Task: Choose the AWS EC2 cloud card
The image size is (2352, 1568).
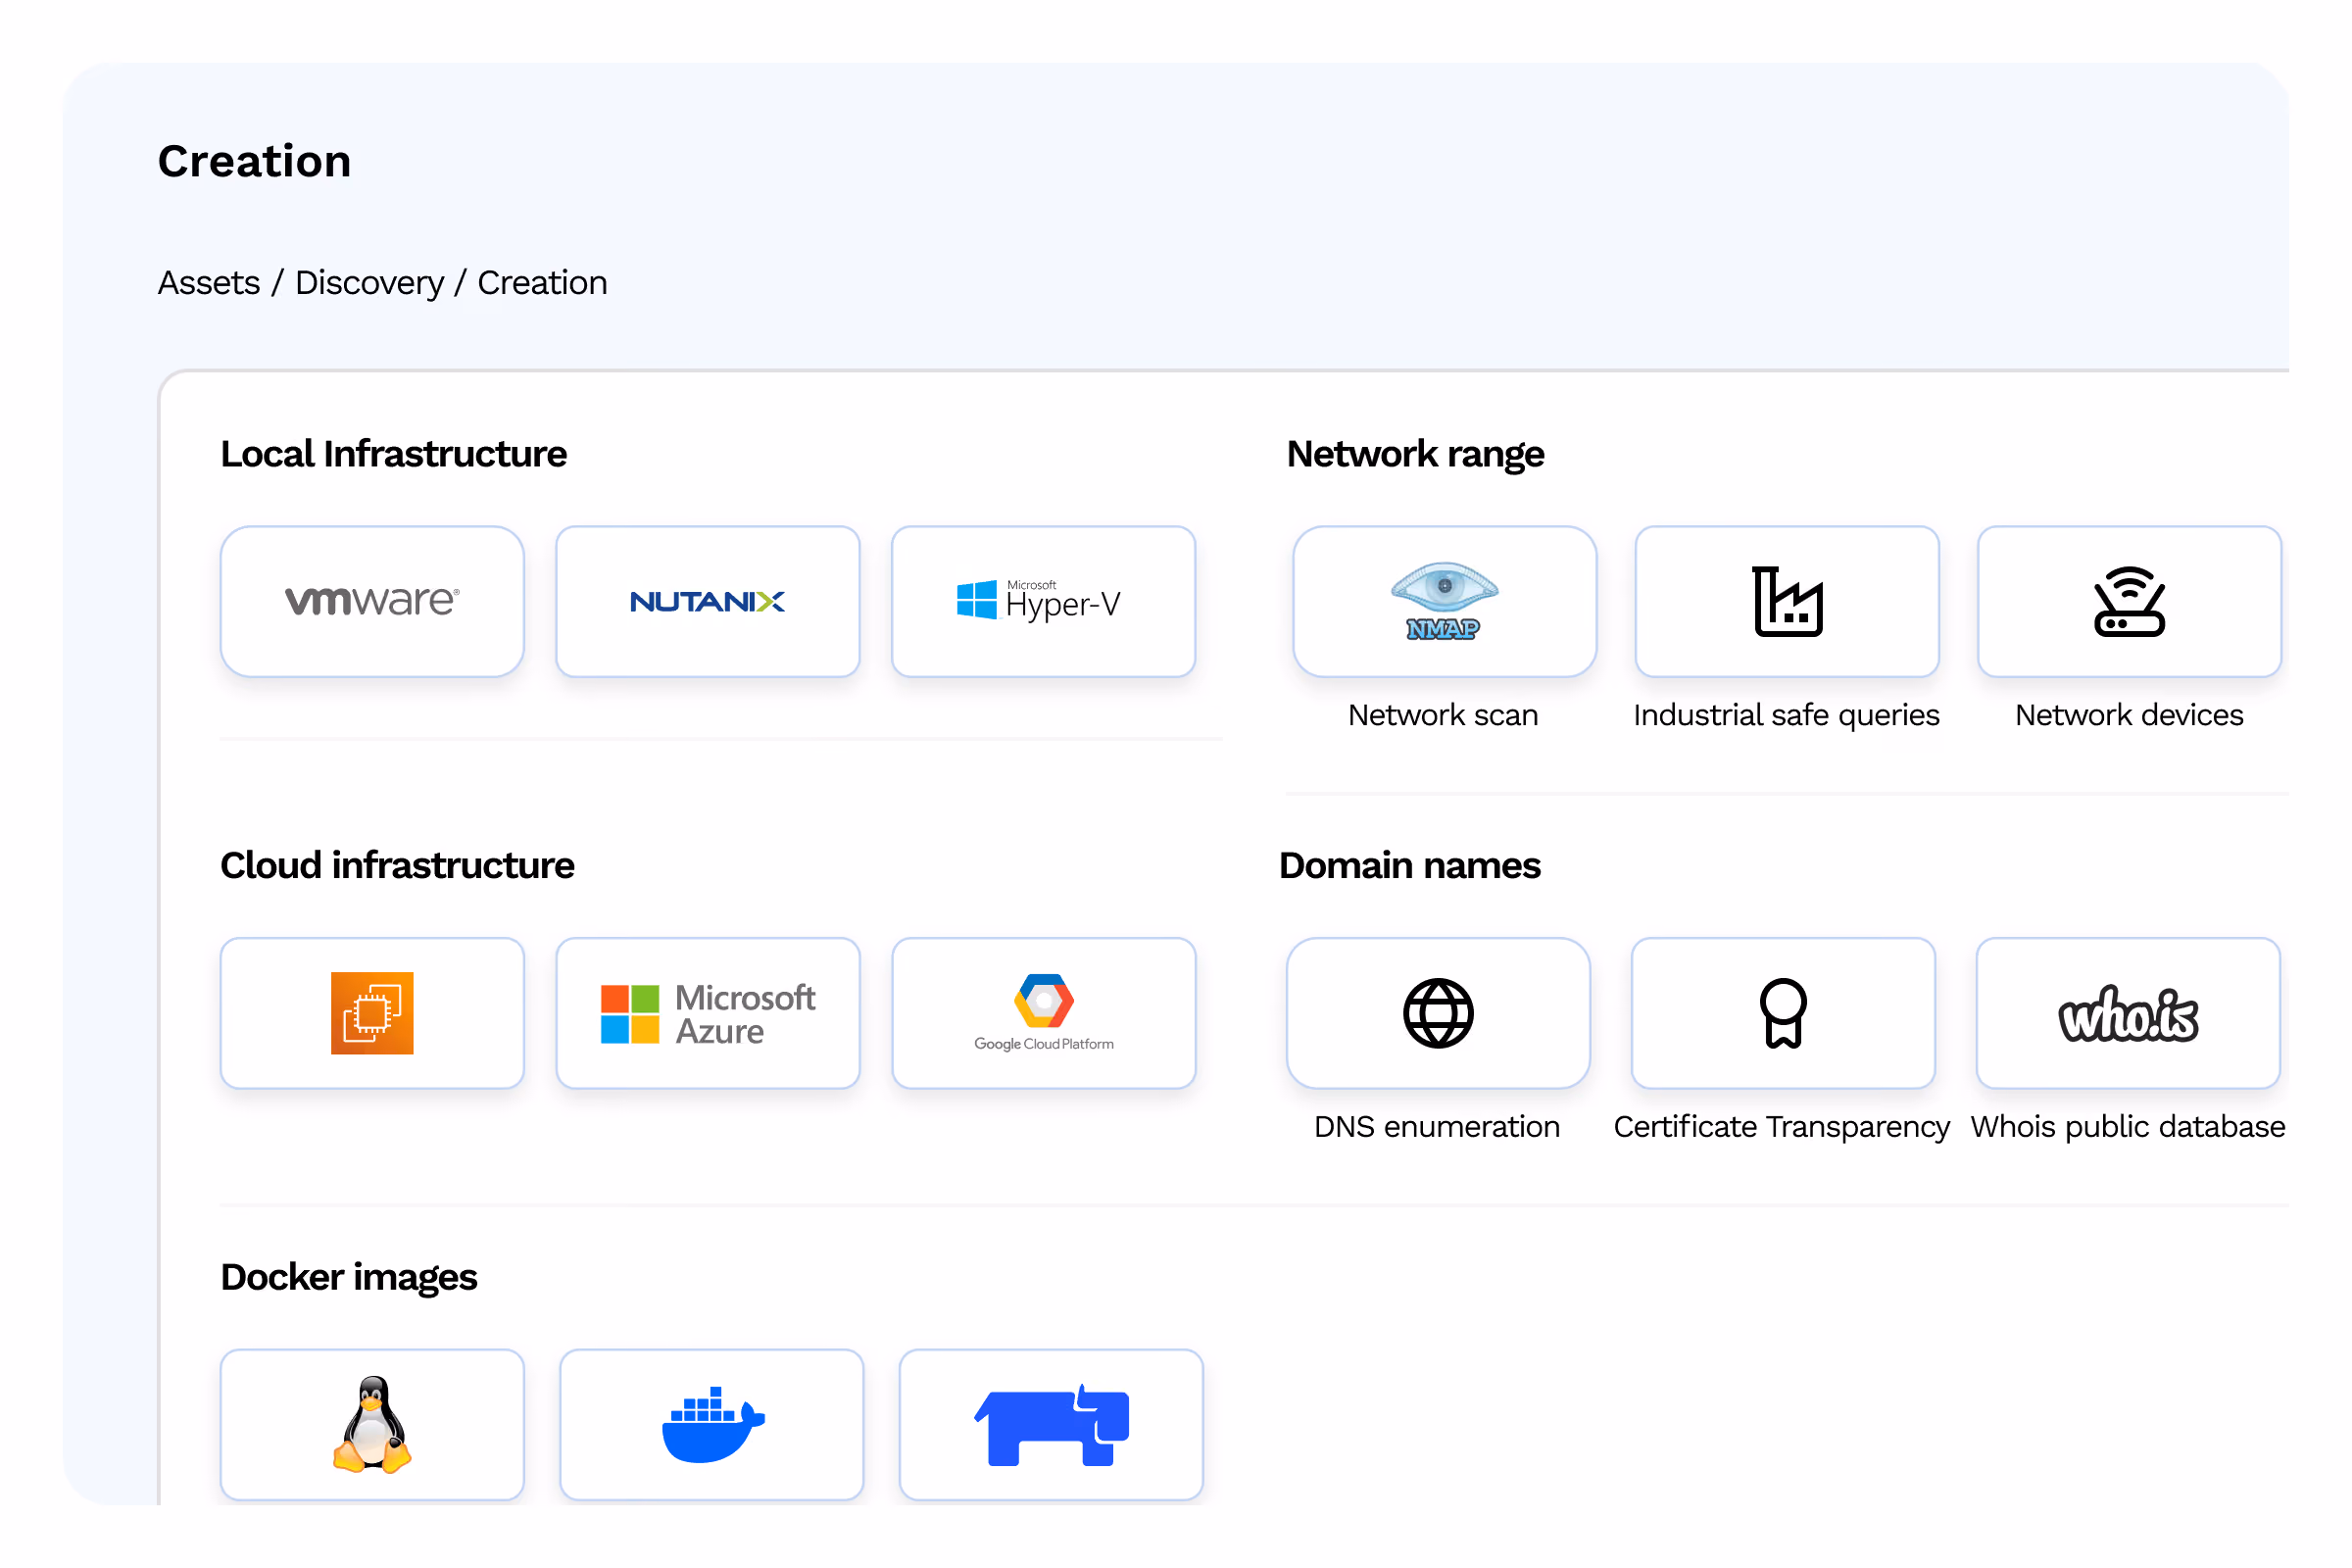Action: click(x=372, y=1013)
